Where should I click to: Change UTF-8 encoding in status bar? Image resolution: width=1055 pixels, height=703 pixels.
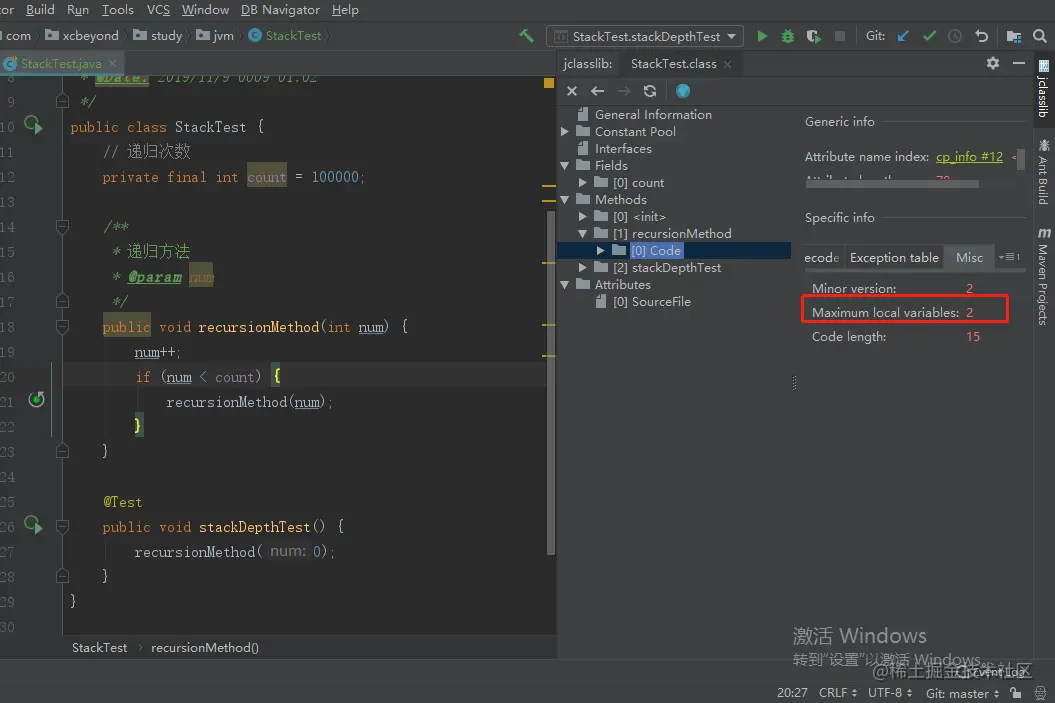tap(889, 693)
